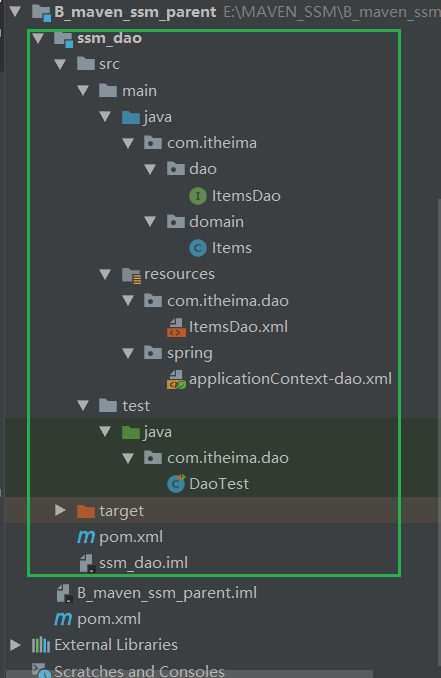Collapse the B_maven_ssm_parent project root
The image size is (441, 678).
point(15,12)
